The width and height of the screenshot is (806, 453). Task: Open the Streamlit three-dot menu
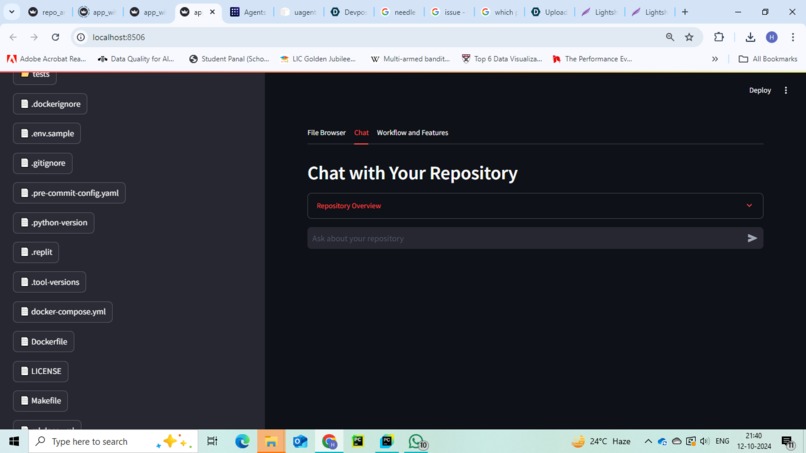pyautogui.click(x=785, y=90)
